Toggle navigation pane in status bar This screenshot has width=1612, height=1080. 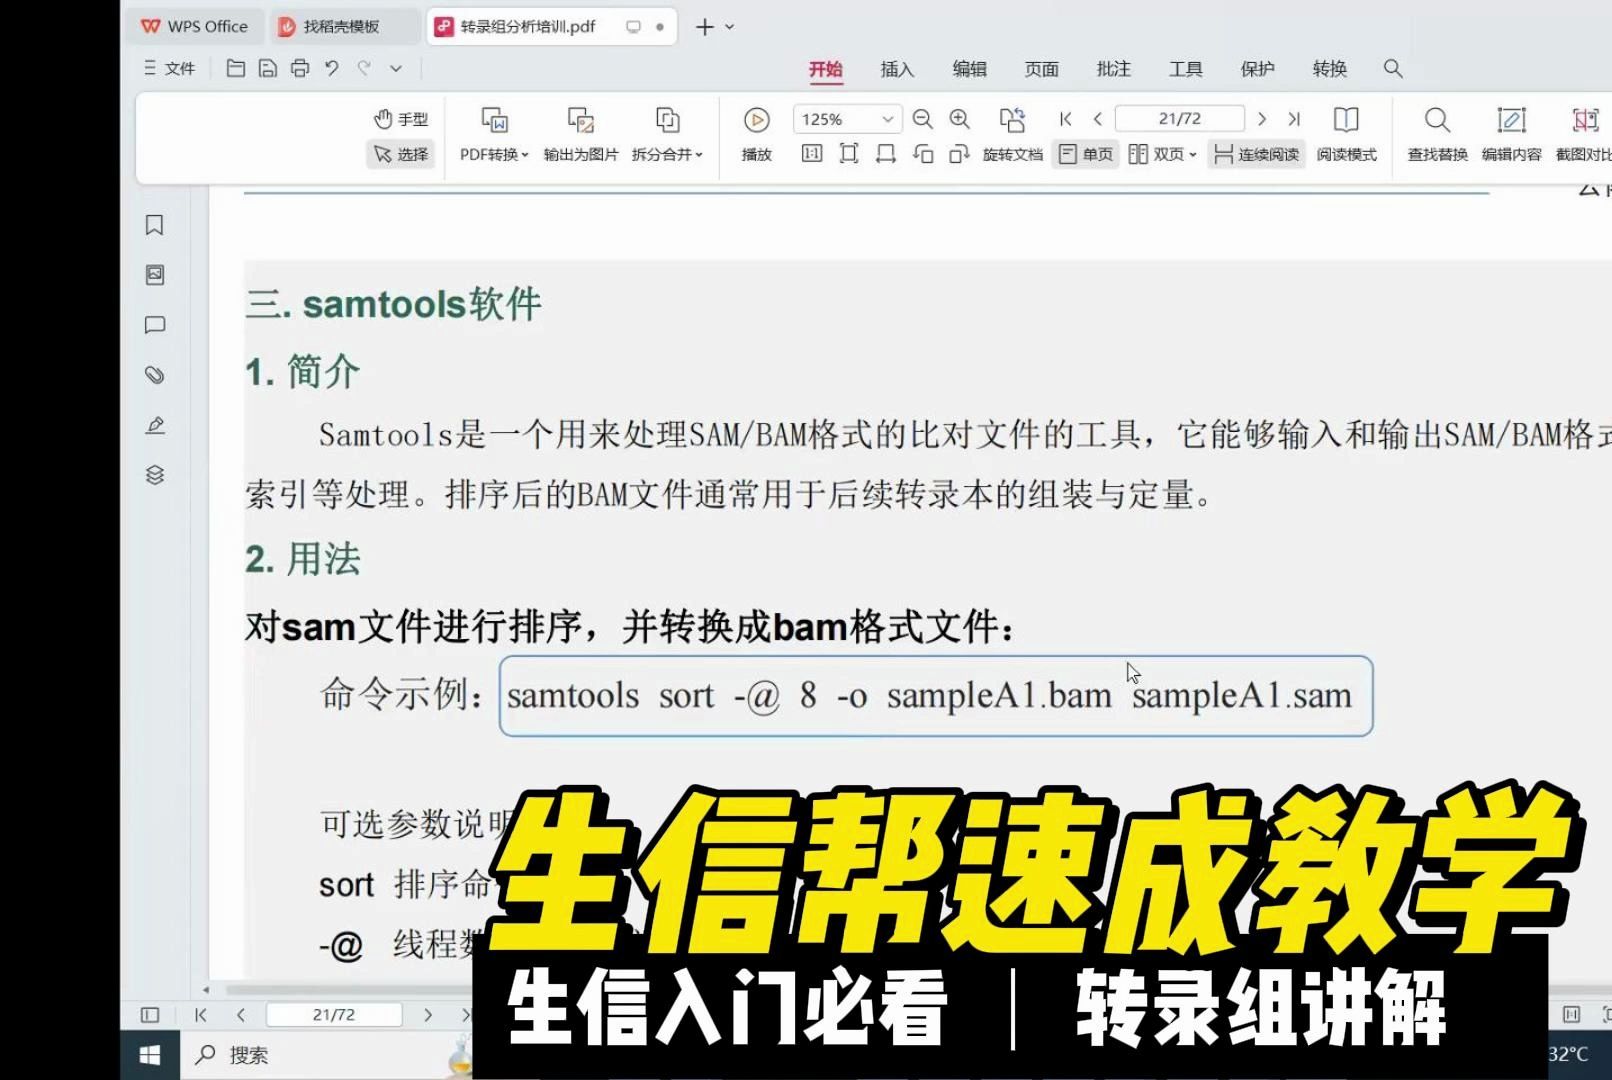150,1015
